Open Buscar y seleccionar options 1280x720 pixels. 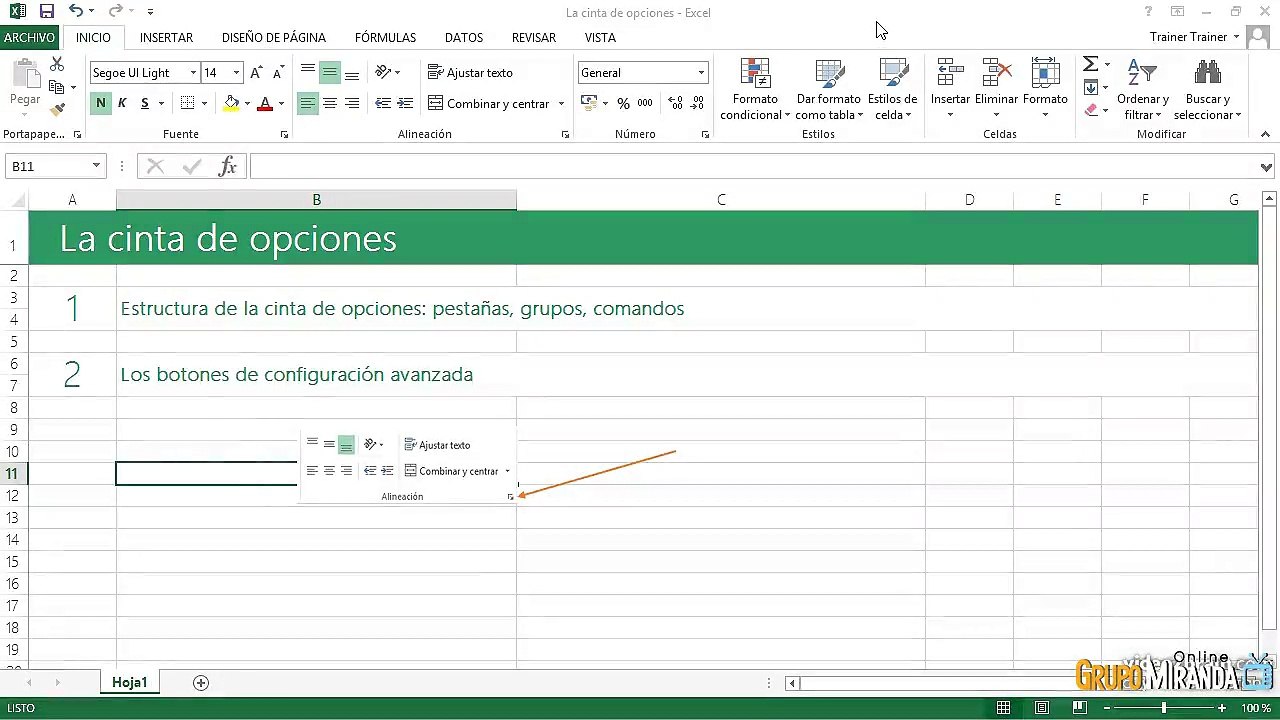pyautogui.click(x=1208, y=89)
